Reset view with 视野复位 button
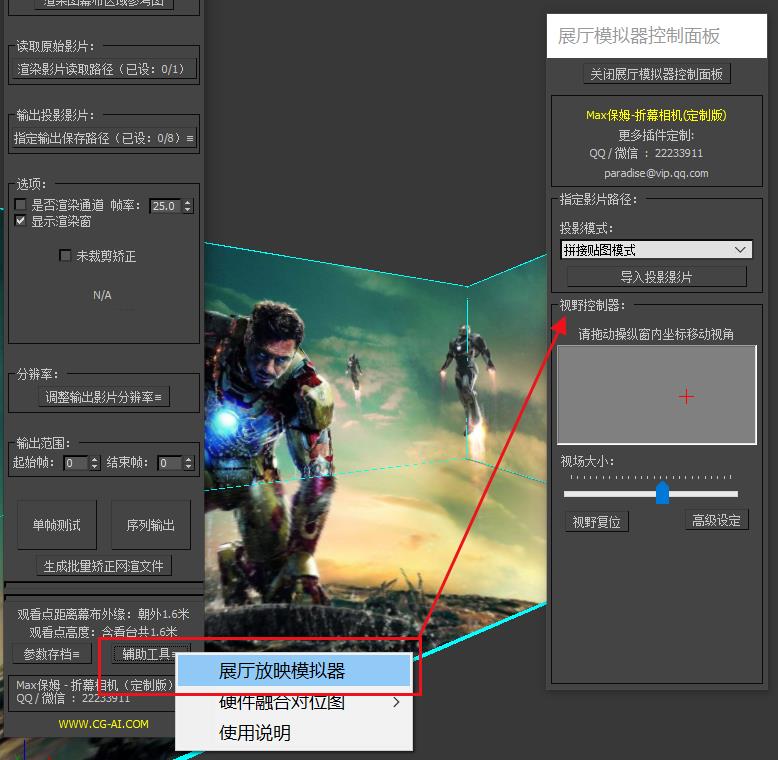Image resolution: width=778 pixels, height=760 pixels. tap(596, 522)
